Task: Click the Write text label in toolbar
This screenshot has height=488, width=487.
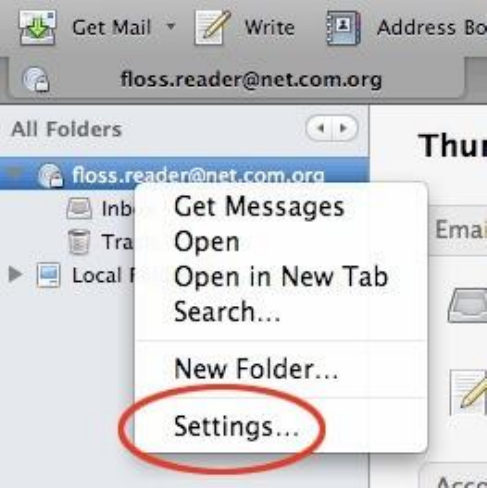Action: (x=270, y=27)
